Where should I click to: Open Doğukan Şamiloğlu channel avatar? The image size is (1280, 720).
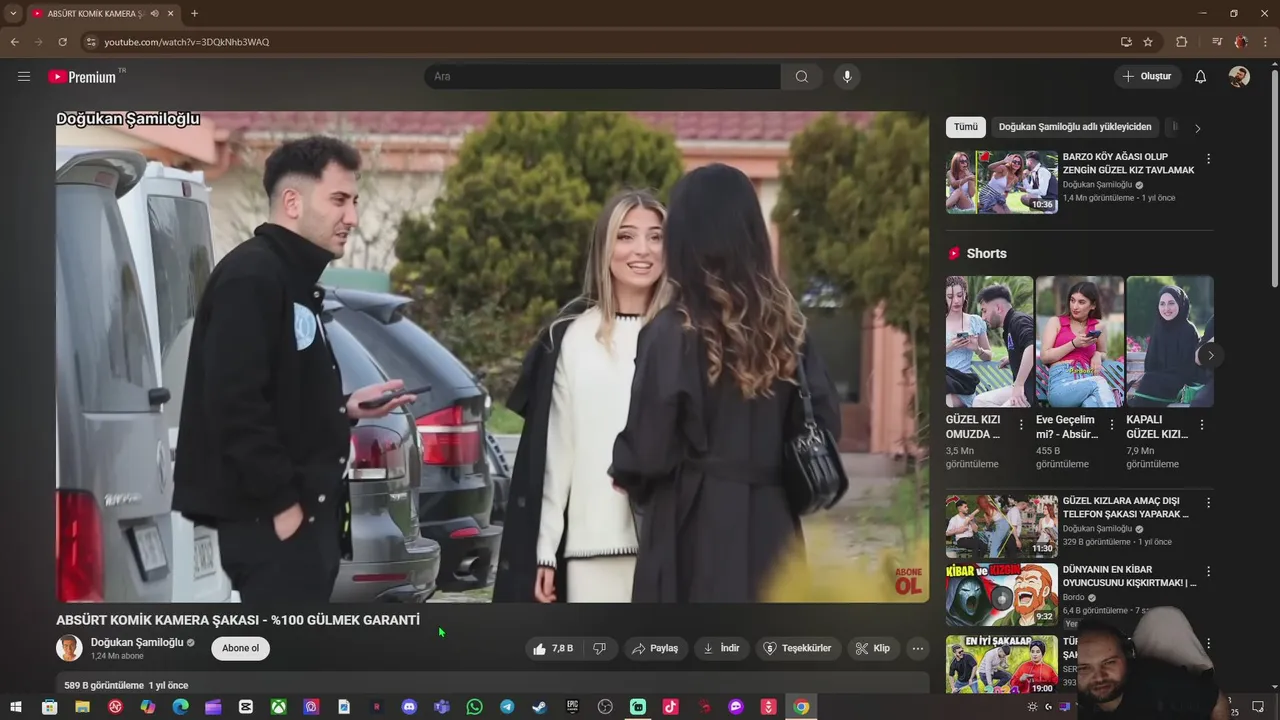tap(69, 648)
